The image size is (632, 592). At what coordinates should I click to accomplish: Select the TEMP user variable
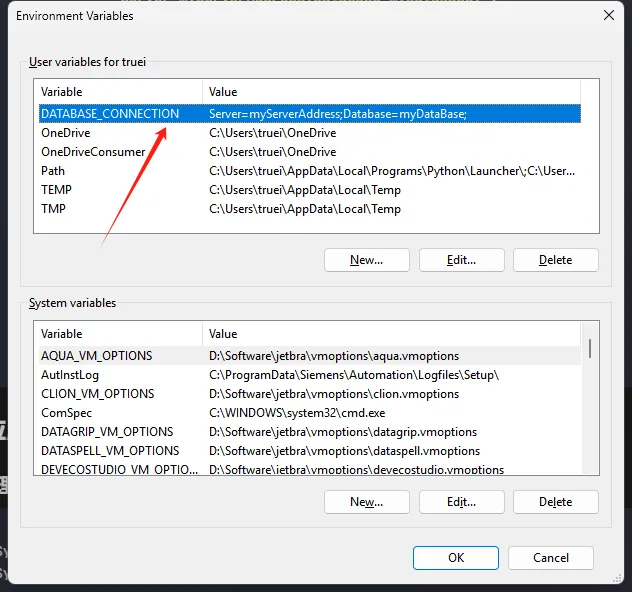coord(56,190)
